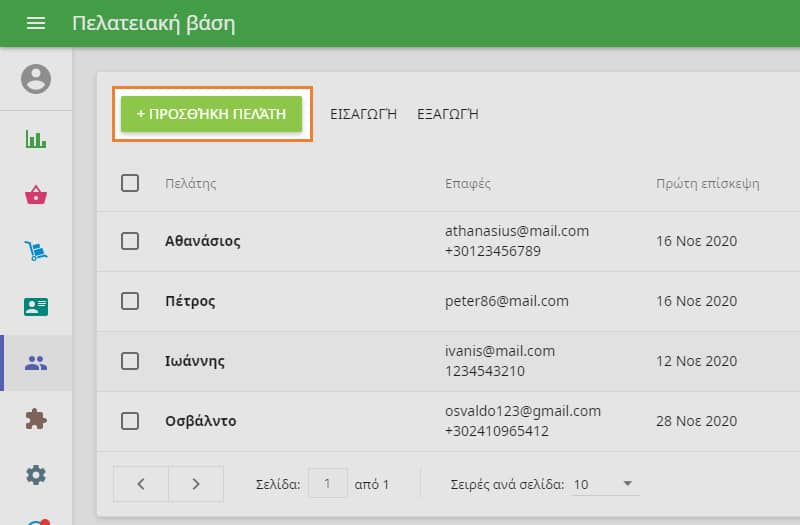Click the ΕΞΑΓΩΓΗ export button
800x525 pixels.
click(x=448, y=114)
